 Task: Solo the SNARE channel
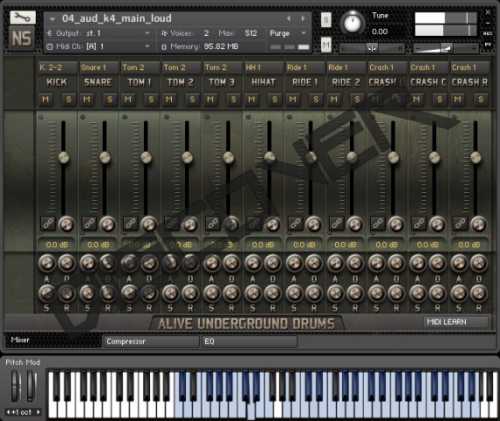point(110,99)
